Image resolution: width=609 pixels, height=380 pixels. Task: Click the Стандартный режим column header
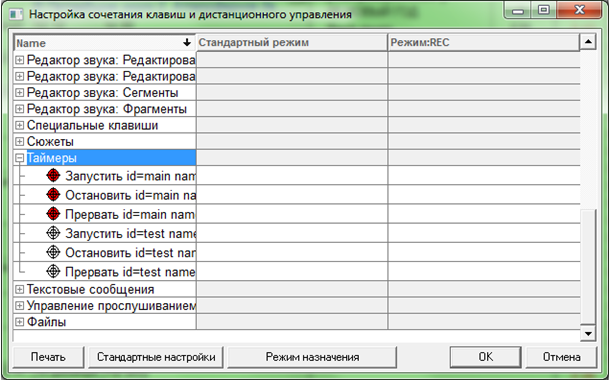[x=292, y=42]
